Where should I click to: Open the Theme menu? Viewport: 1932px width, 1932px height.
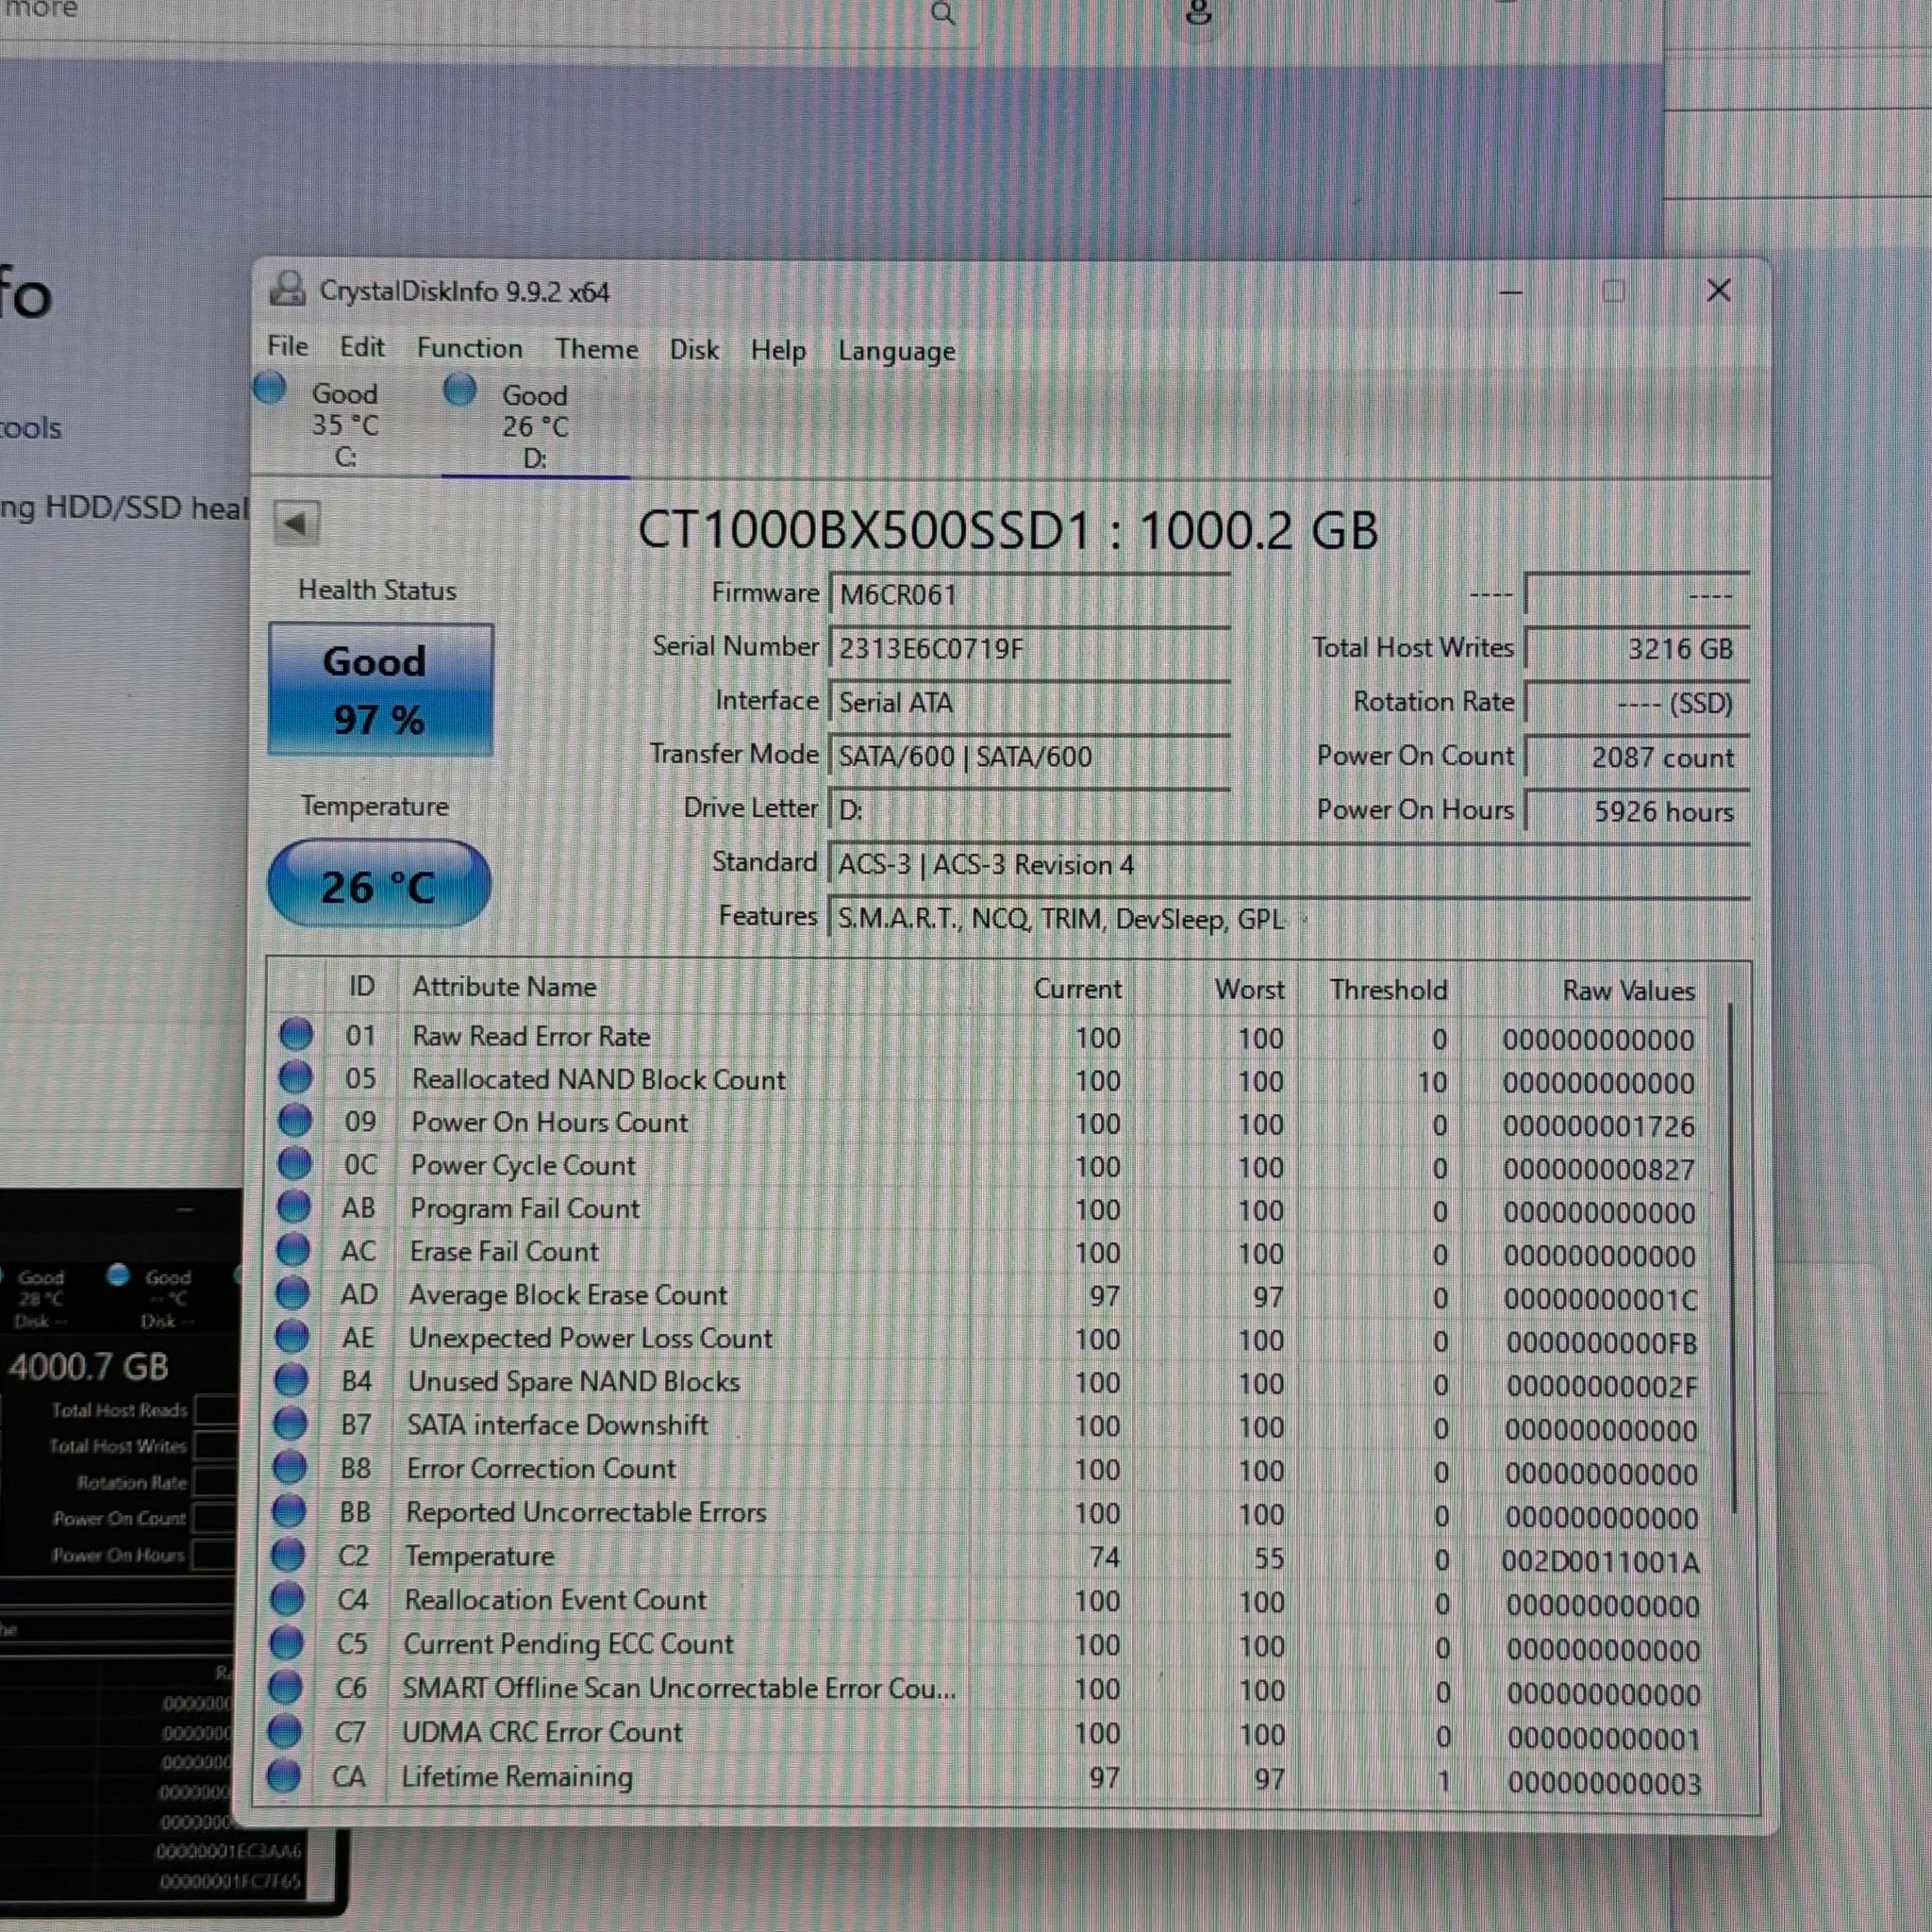(x=596, y=349)
